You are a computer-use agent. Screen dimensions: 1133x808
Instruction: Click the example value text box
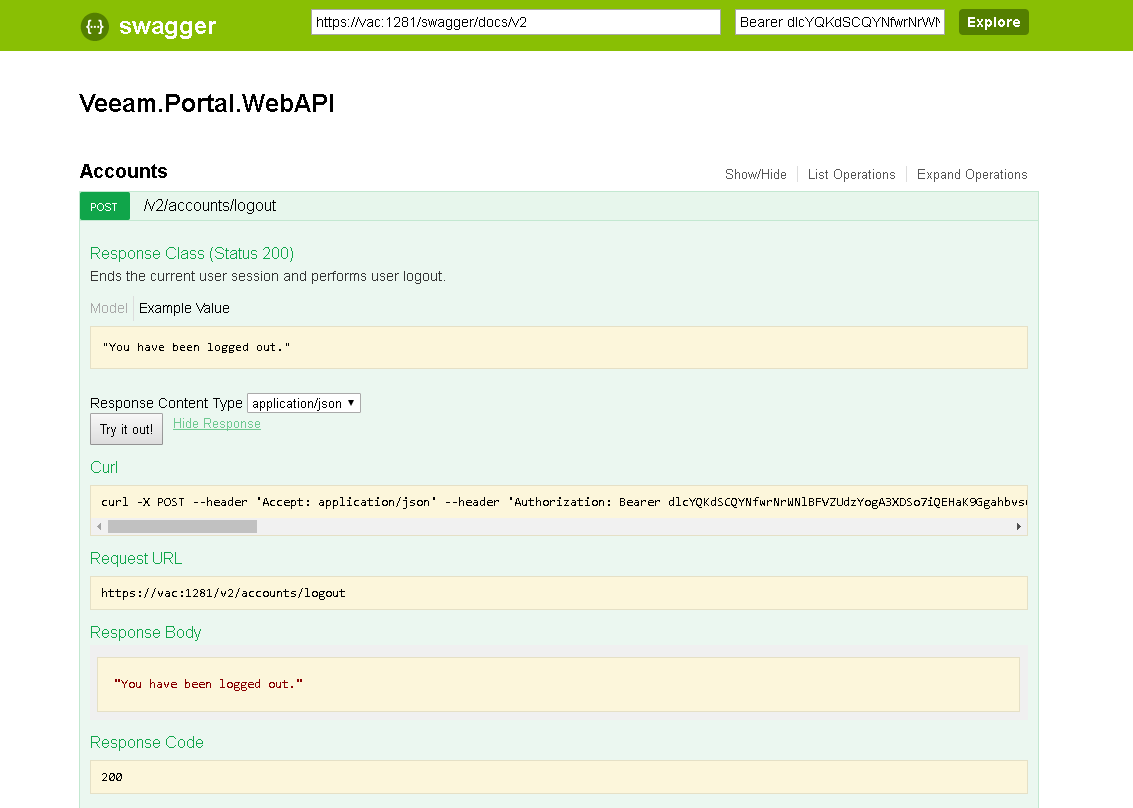coord(558,347)
